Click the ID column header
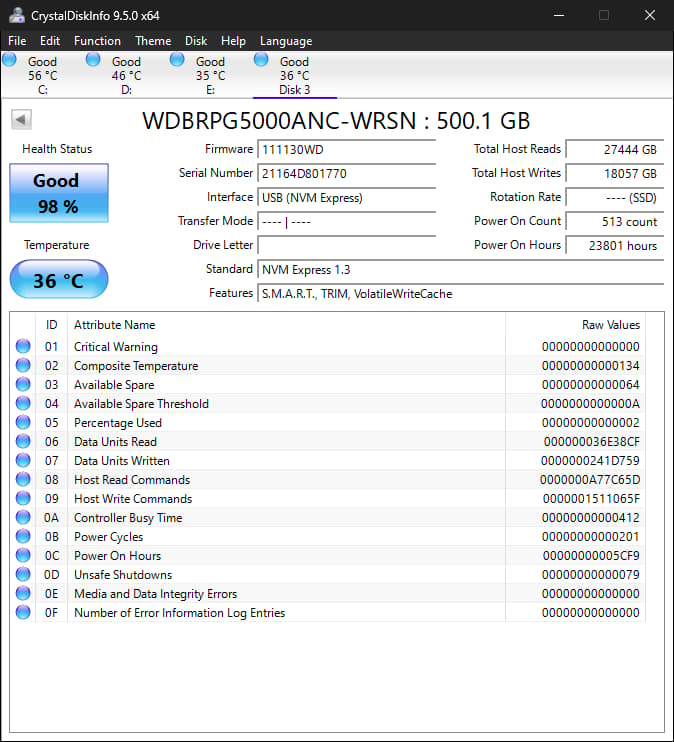674x742 pixels. (x=52, y=325)
